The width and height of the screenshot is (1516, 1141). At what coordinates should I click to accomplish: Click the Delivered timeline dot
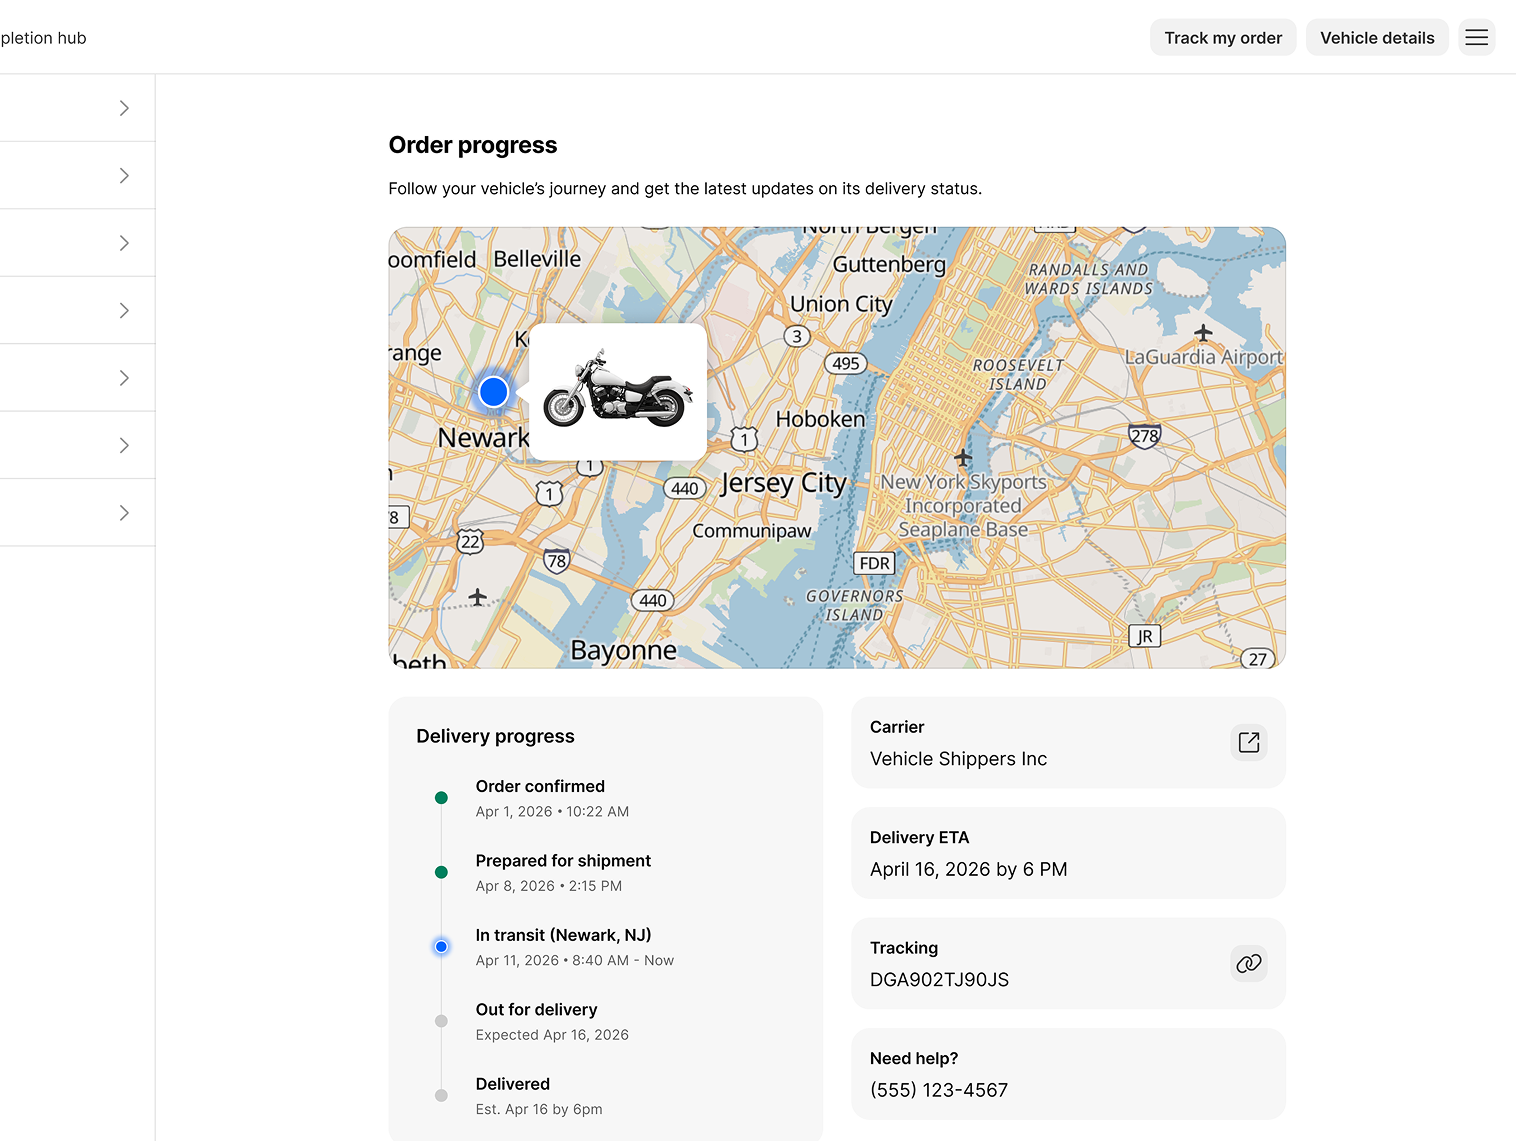click(x=441, y=1095)
